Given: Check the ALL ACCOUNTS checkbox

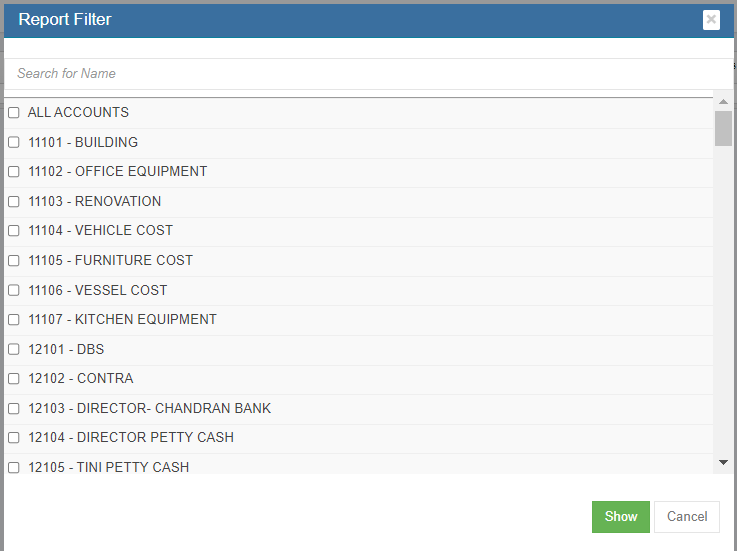Looking at the screenshot, I should pos(14,113).
